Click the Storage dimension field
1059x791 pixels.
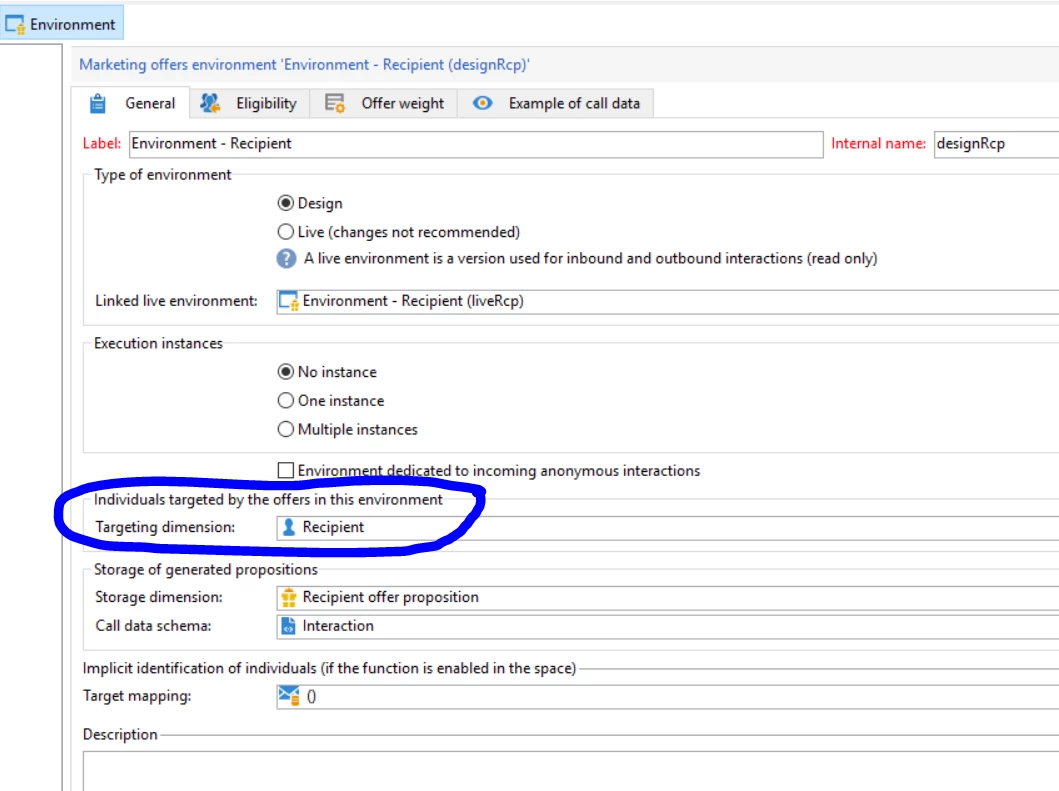[667, 597]
